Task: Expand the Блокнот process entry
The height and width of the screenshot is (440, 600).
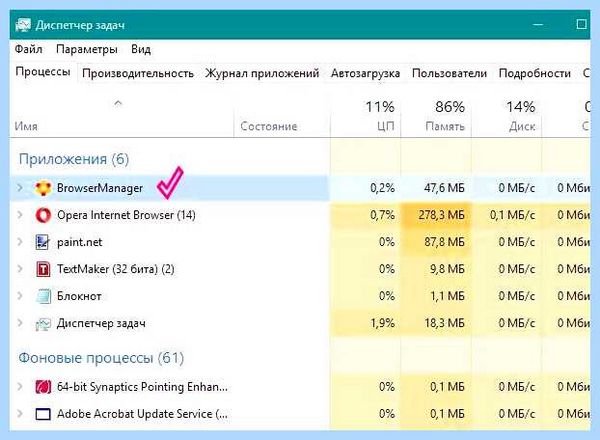Action: click(20, 296)
